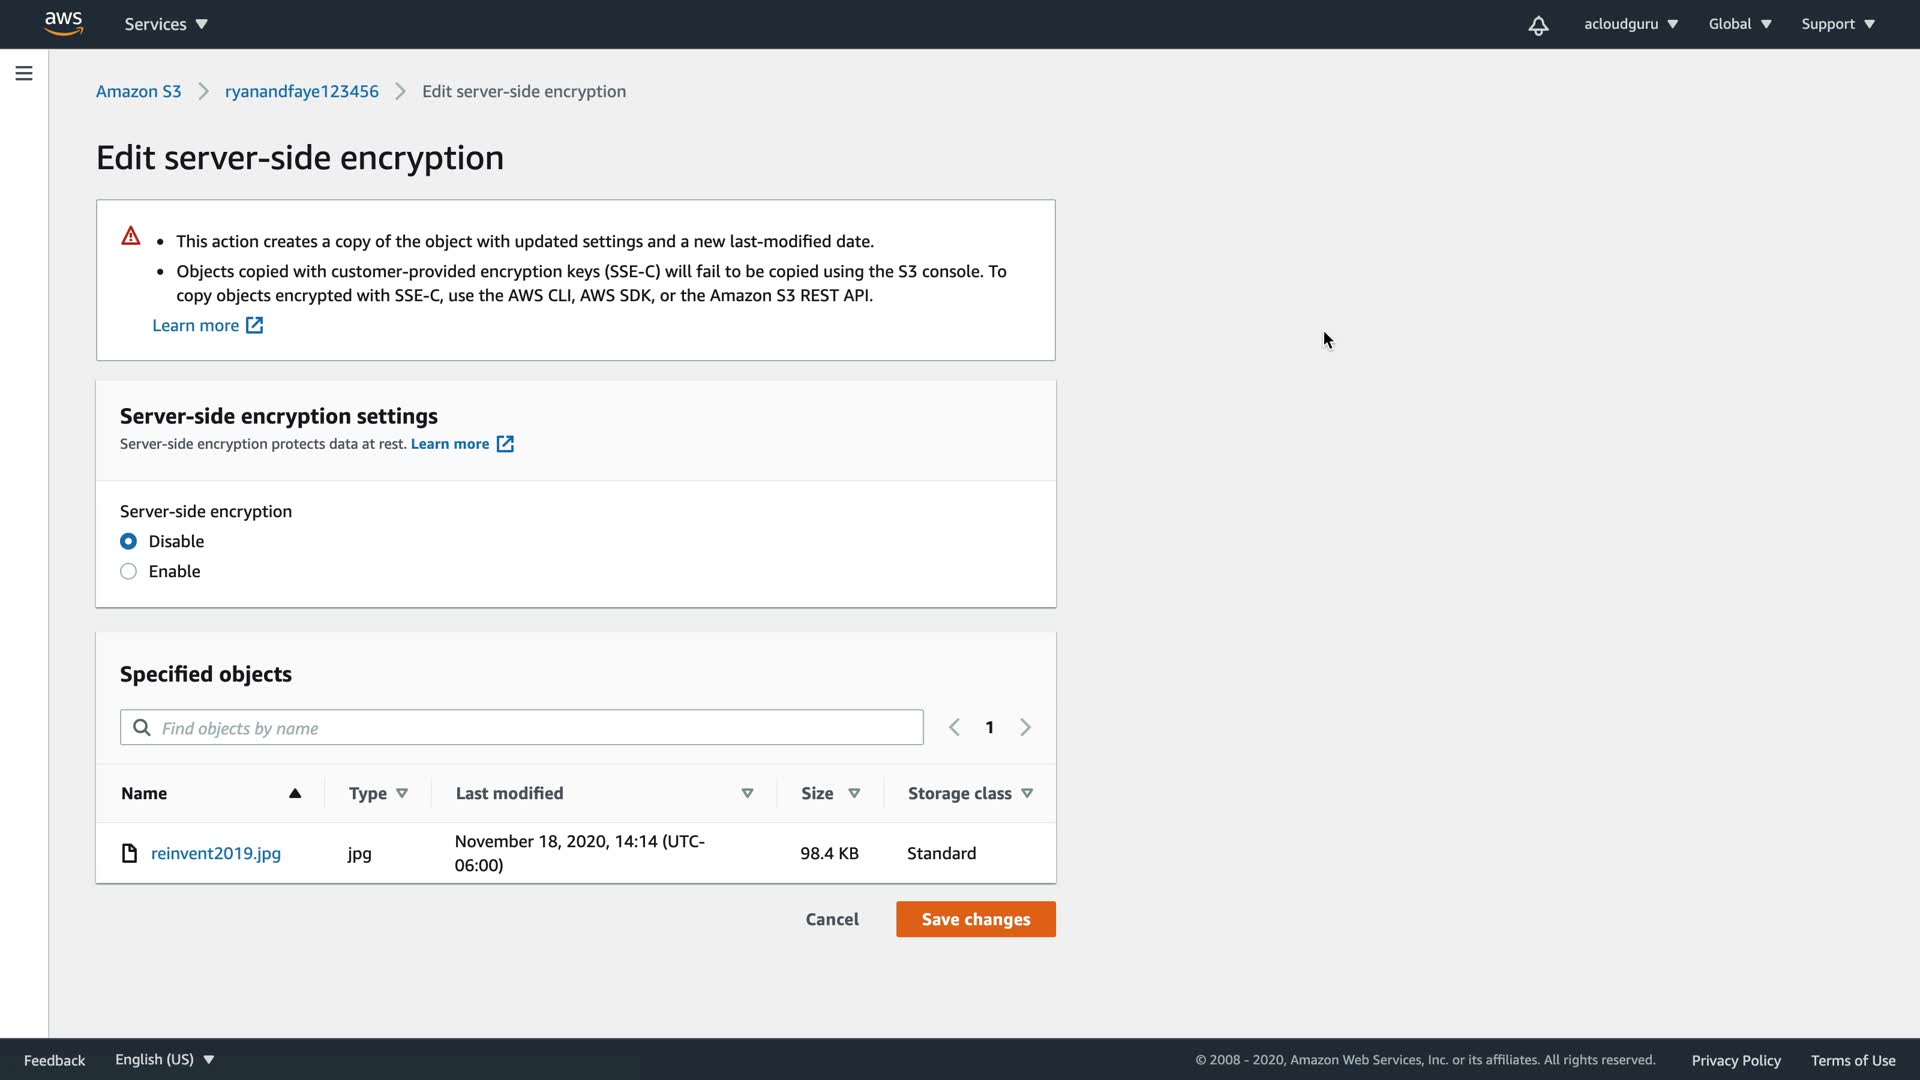Open the Global region dropdown
The width and height of the screenshot is (1920, 1080).
point(1739,24)
